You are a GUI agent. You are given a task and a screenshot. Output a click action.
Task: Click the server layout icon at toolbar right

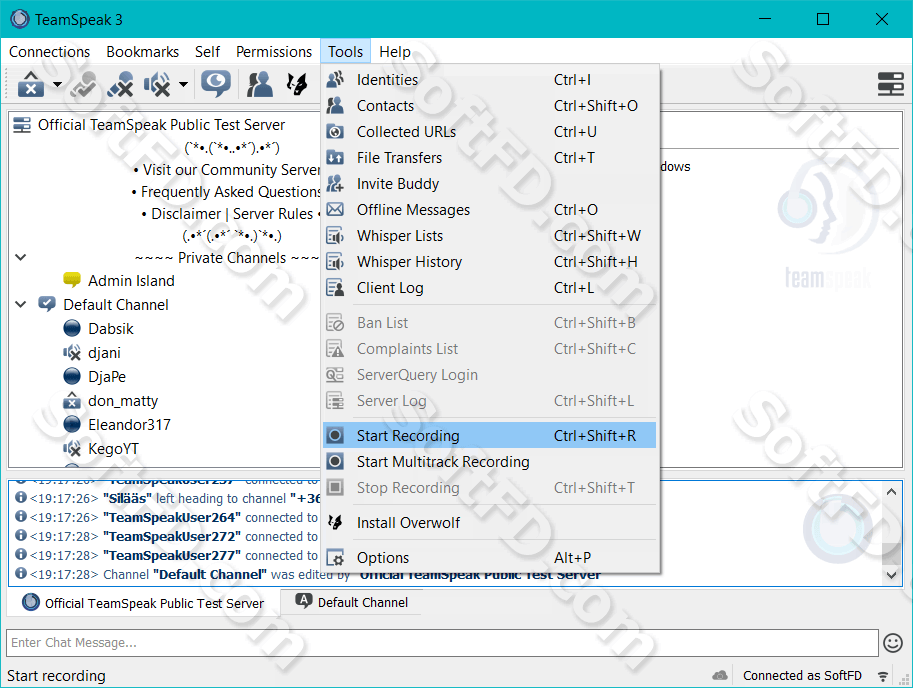(x=890, y=84)
